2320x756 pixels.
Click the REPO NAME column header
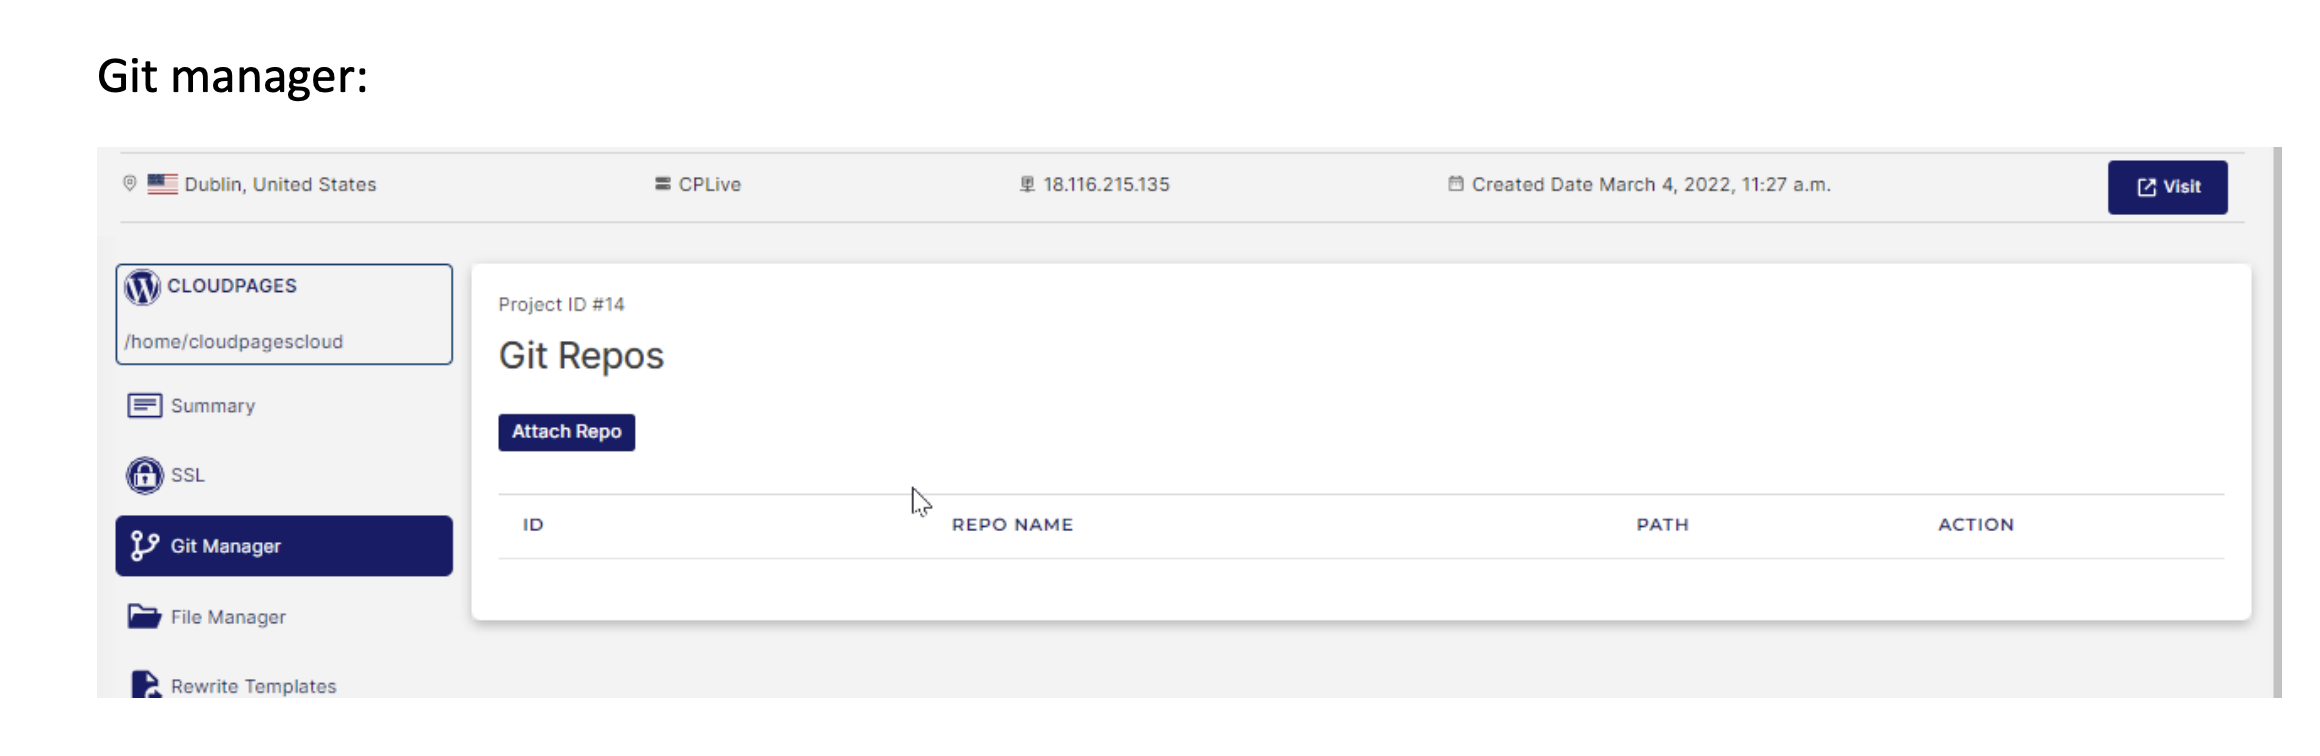tap(1012, 525)
